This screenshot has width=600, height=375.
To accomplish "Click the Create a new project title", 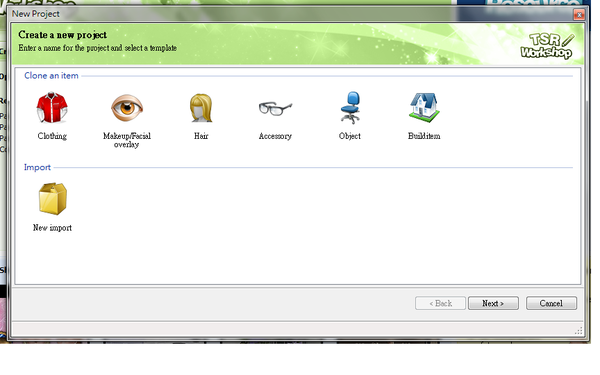I will click(63, 35).
